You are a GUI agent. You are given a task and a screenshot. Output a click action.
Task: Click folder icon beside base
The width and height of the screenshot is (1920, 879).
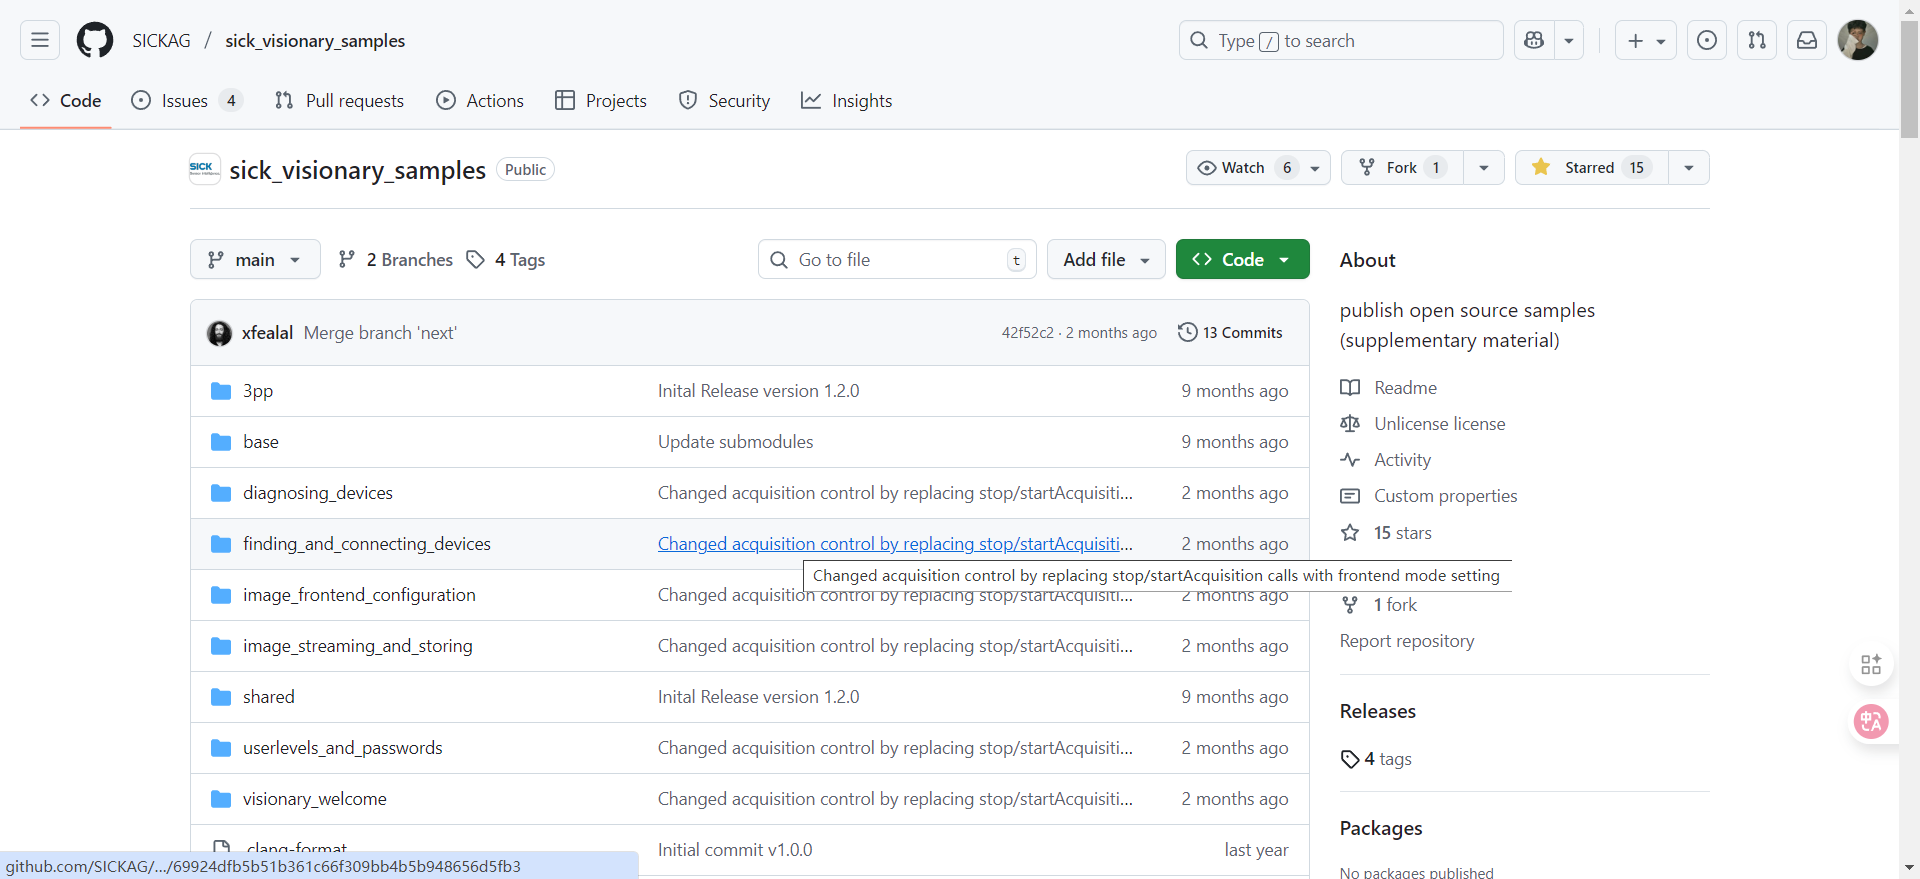[221, 442]
